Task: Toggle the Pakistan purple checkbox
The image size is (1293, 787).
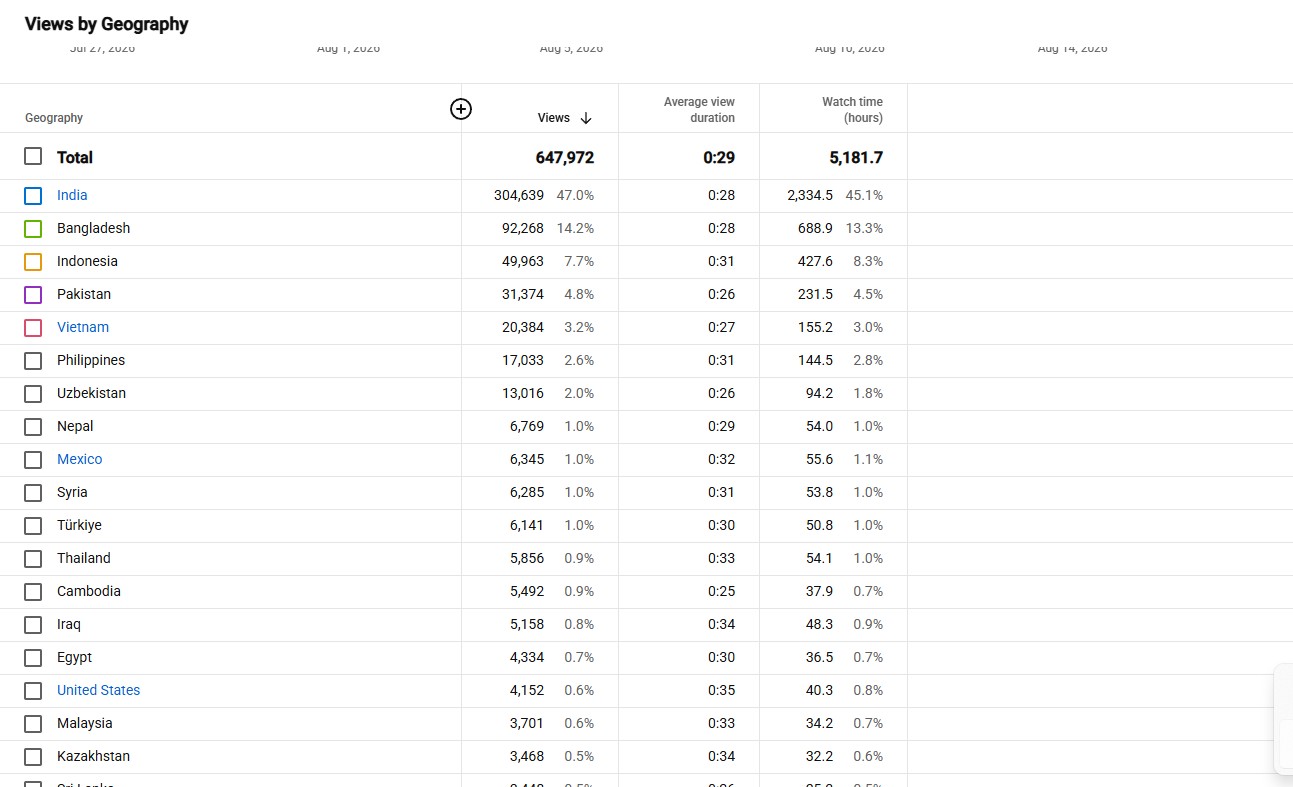Action: [x=33, y=295]
